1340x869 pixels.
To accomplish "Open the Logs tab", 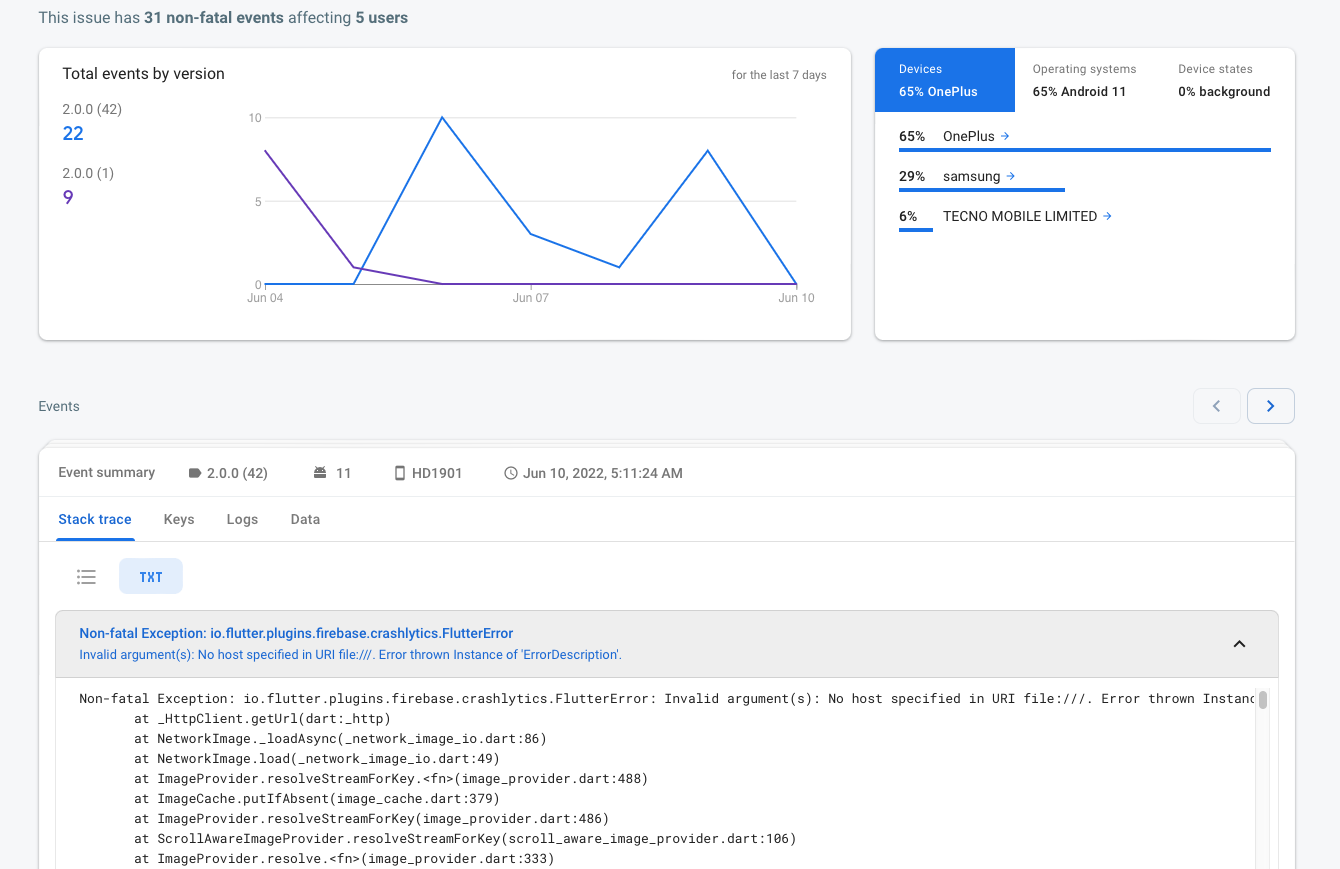I will click(x=242, y=519).
